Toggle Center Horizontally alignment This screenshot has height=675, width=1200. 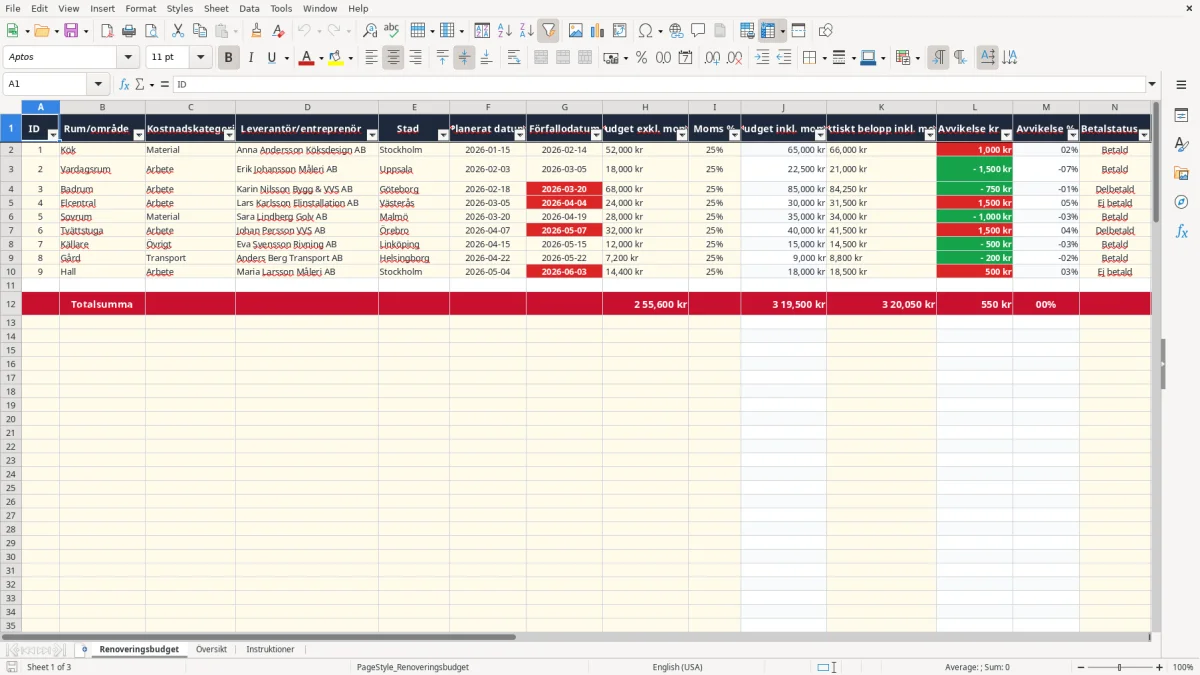click(393, 58)
